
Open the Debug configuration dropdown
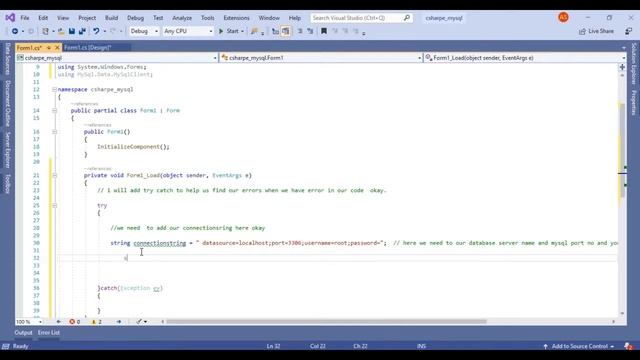point(144,31)
